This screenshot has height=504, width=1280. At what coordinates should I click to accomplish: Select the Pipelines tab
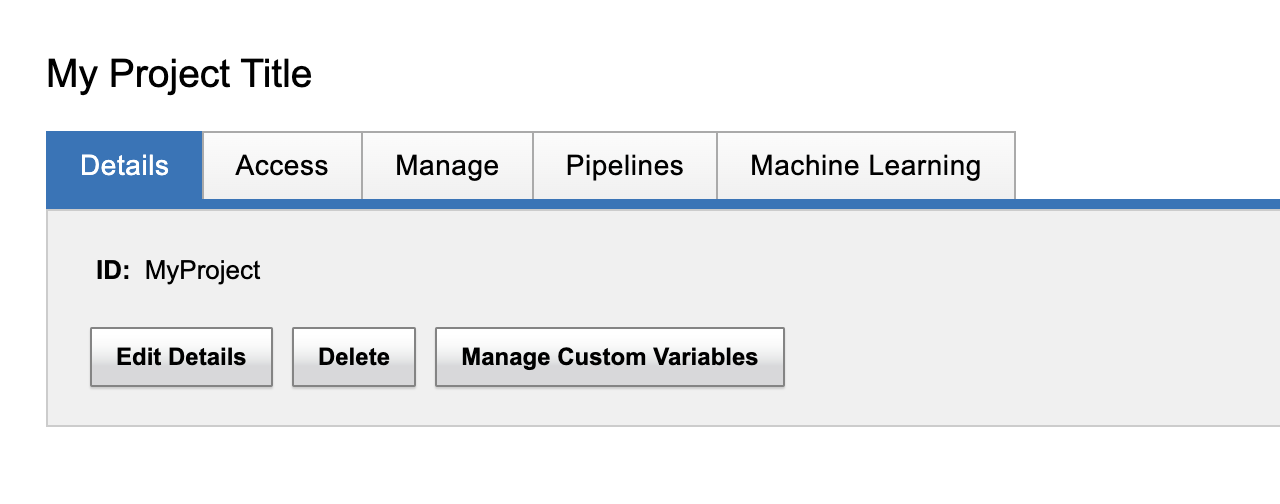click(x=625, y=166)
